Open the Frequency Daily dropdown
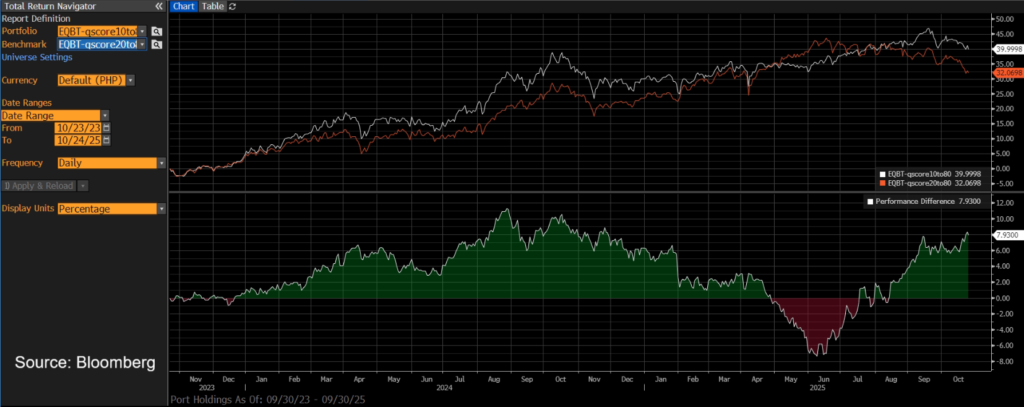 pyautogui.click(x=161, y=163)
